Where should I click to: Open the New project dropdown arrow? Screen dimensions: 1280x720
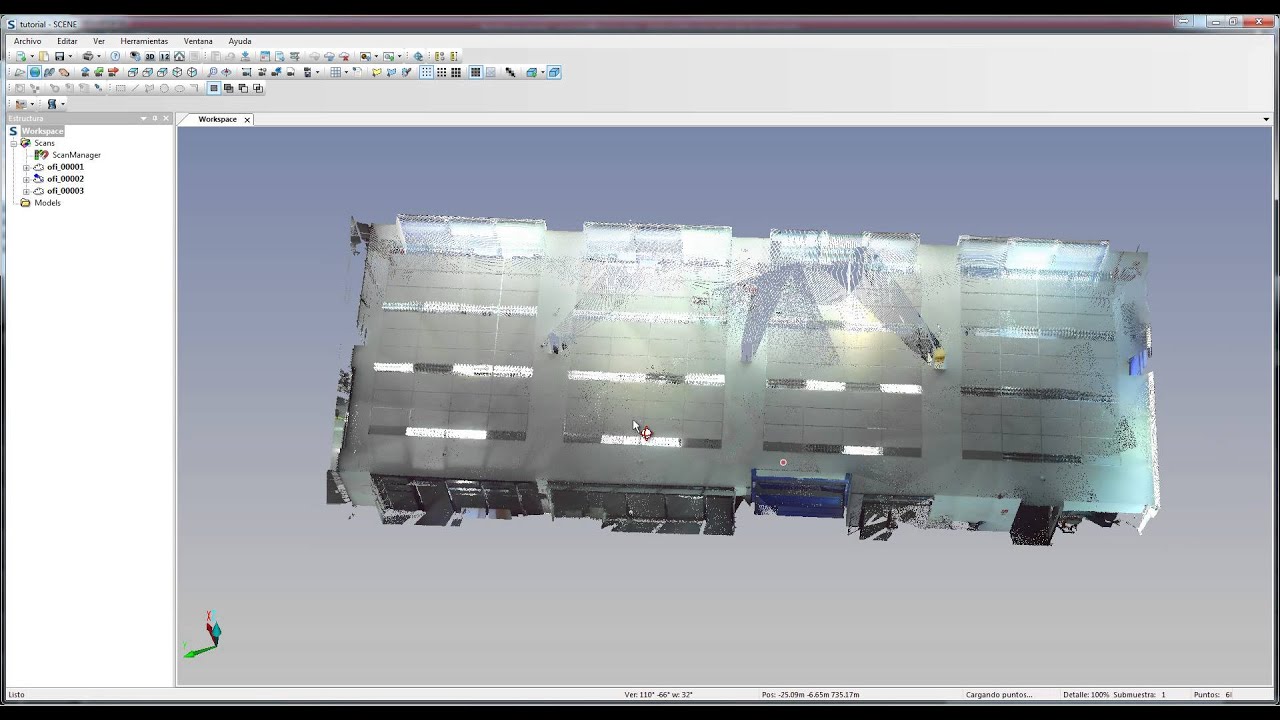point(32,56)
